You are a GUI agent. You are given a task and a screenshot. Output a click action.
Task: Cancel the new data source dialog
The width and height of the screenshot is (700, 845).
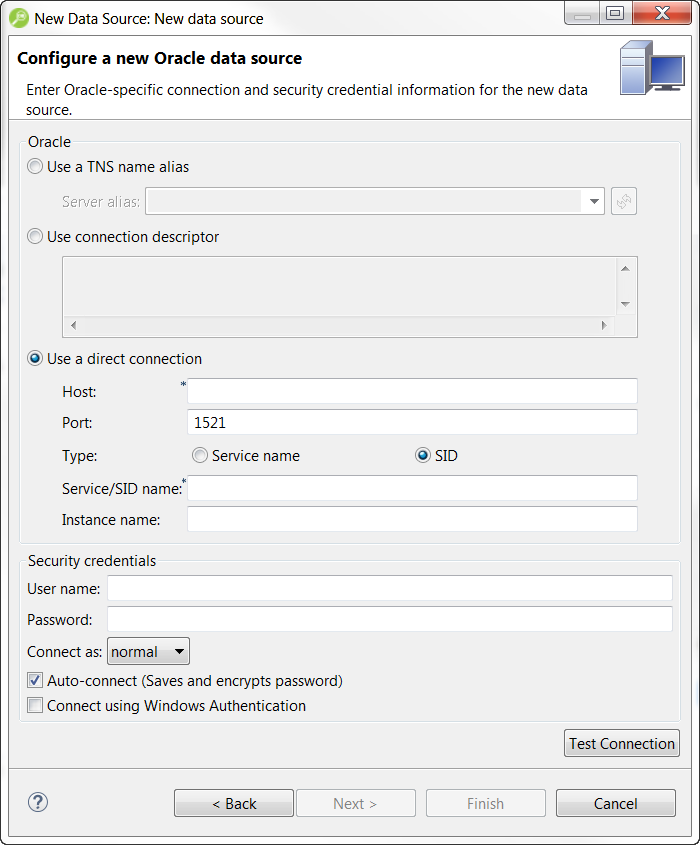point(615,803)
